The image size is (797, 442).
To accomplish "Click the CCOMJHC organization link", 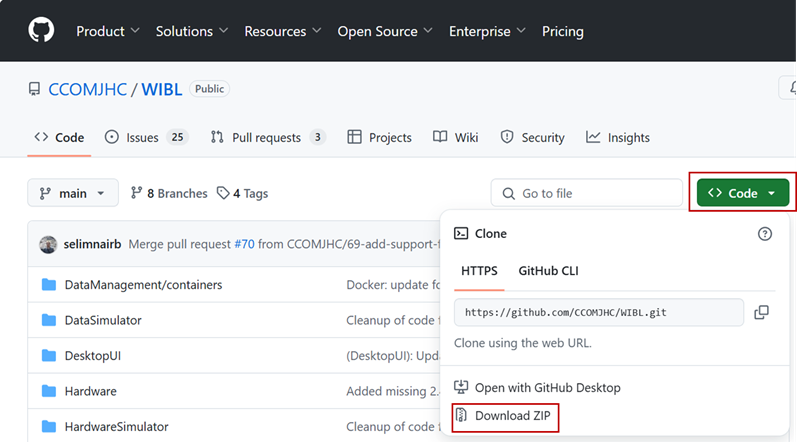I will [x=88, y=89].
